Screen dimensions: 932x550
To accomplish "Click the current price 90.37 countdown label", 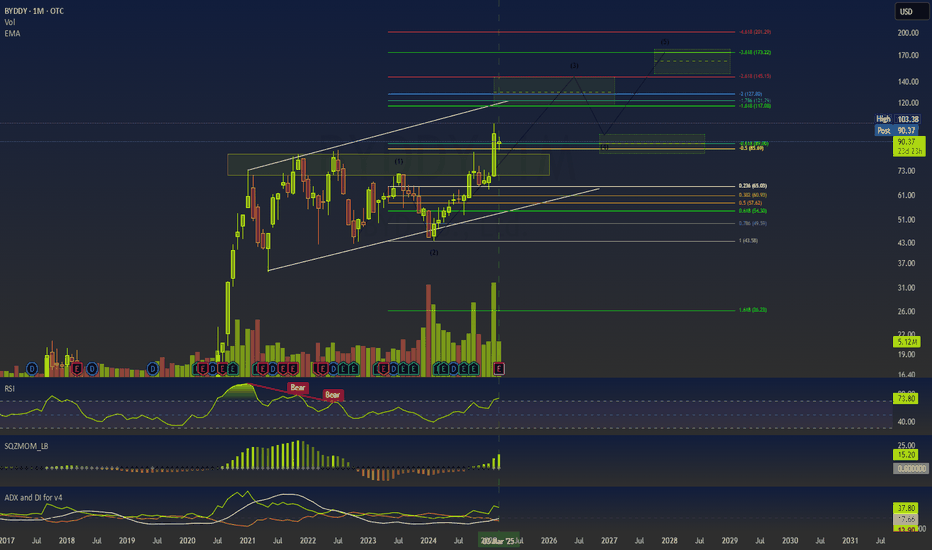I will click(x=909, y=146).
